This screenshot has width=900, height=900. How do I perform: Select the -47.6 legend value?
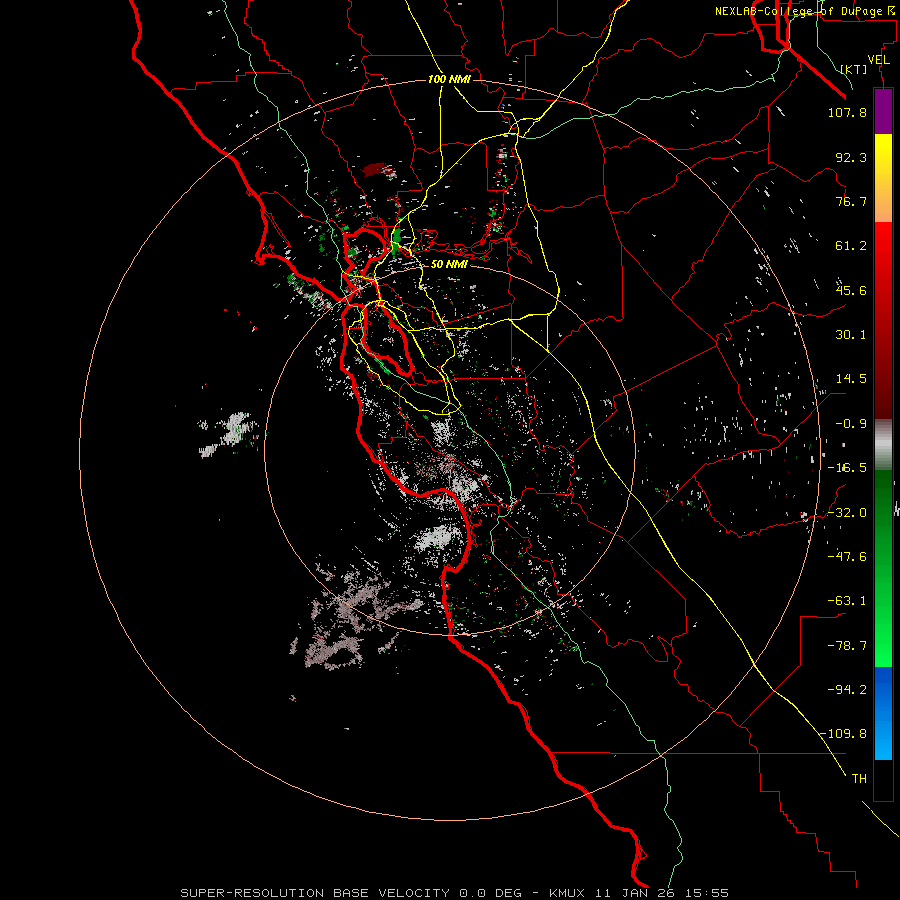(847, 557)
